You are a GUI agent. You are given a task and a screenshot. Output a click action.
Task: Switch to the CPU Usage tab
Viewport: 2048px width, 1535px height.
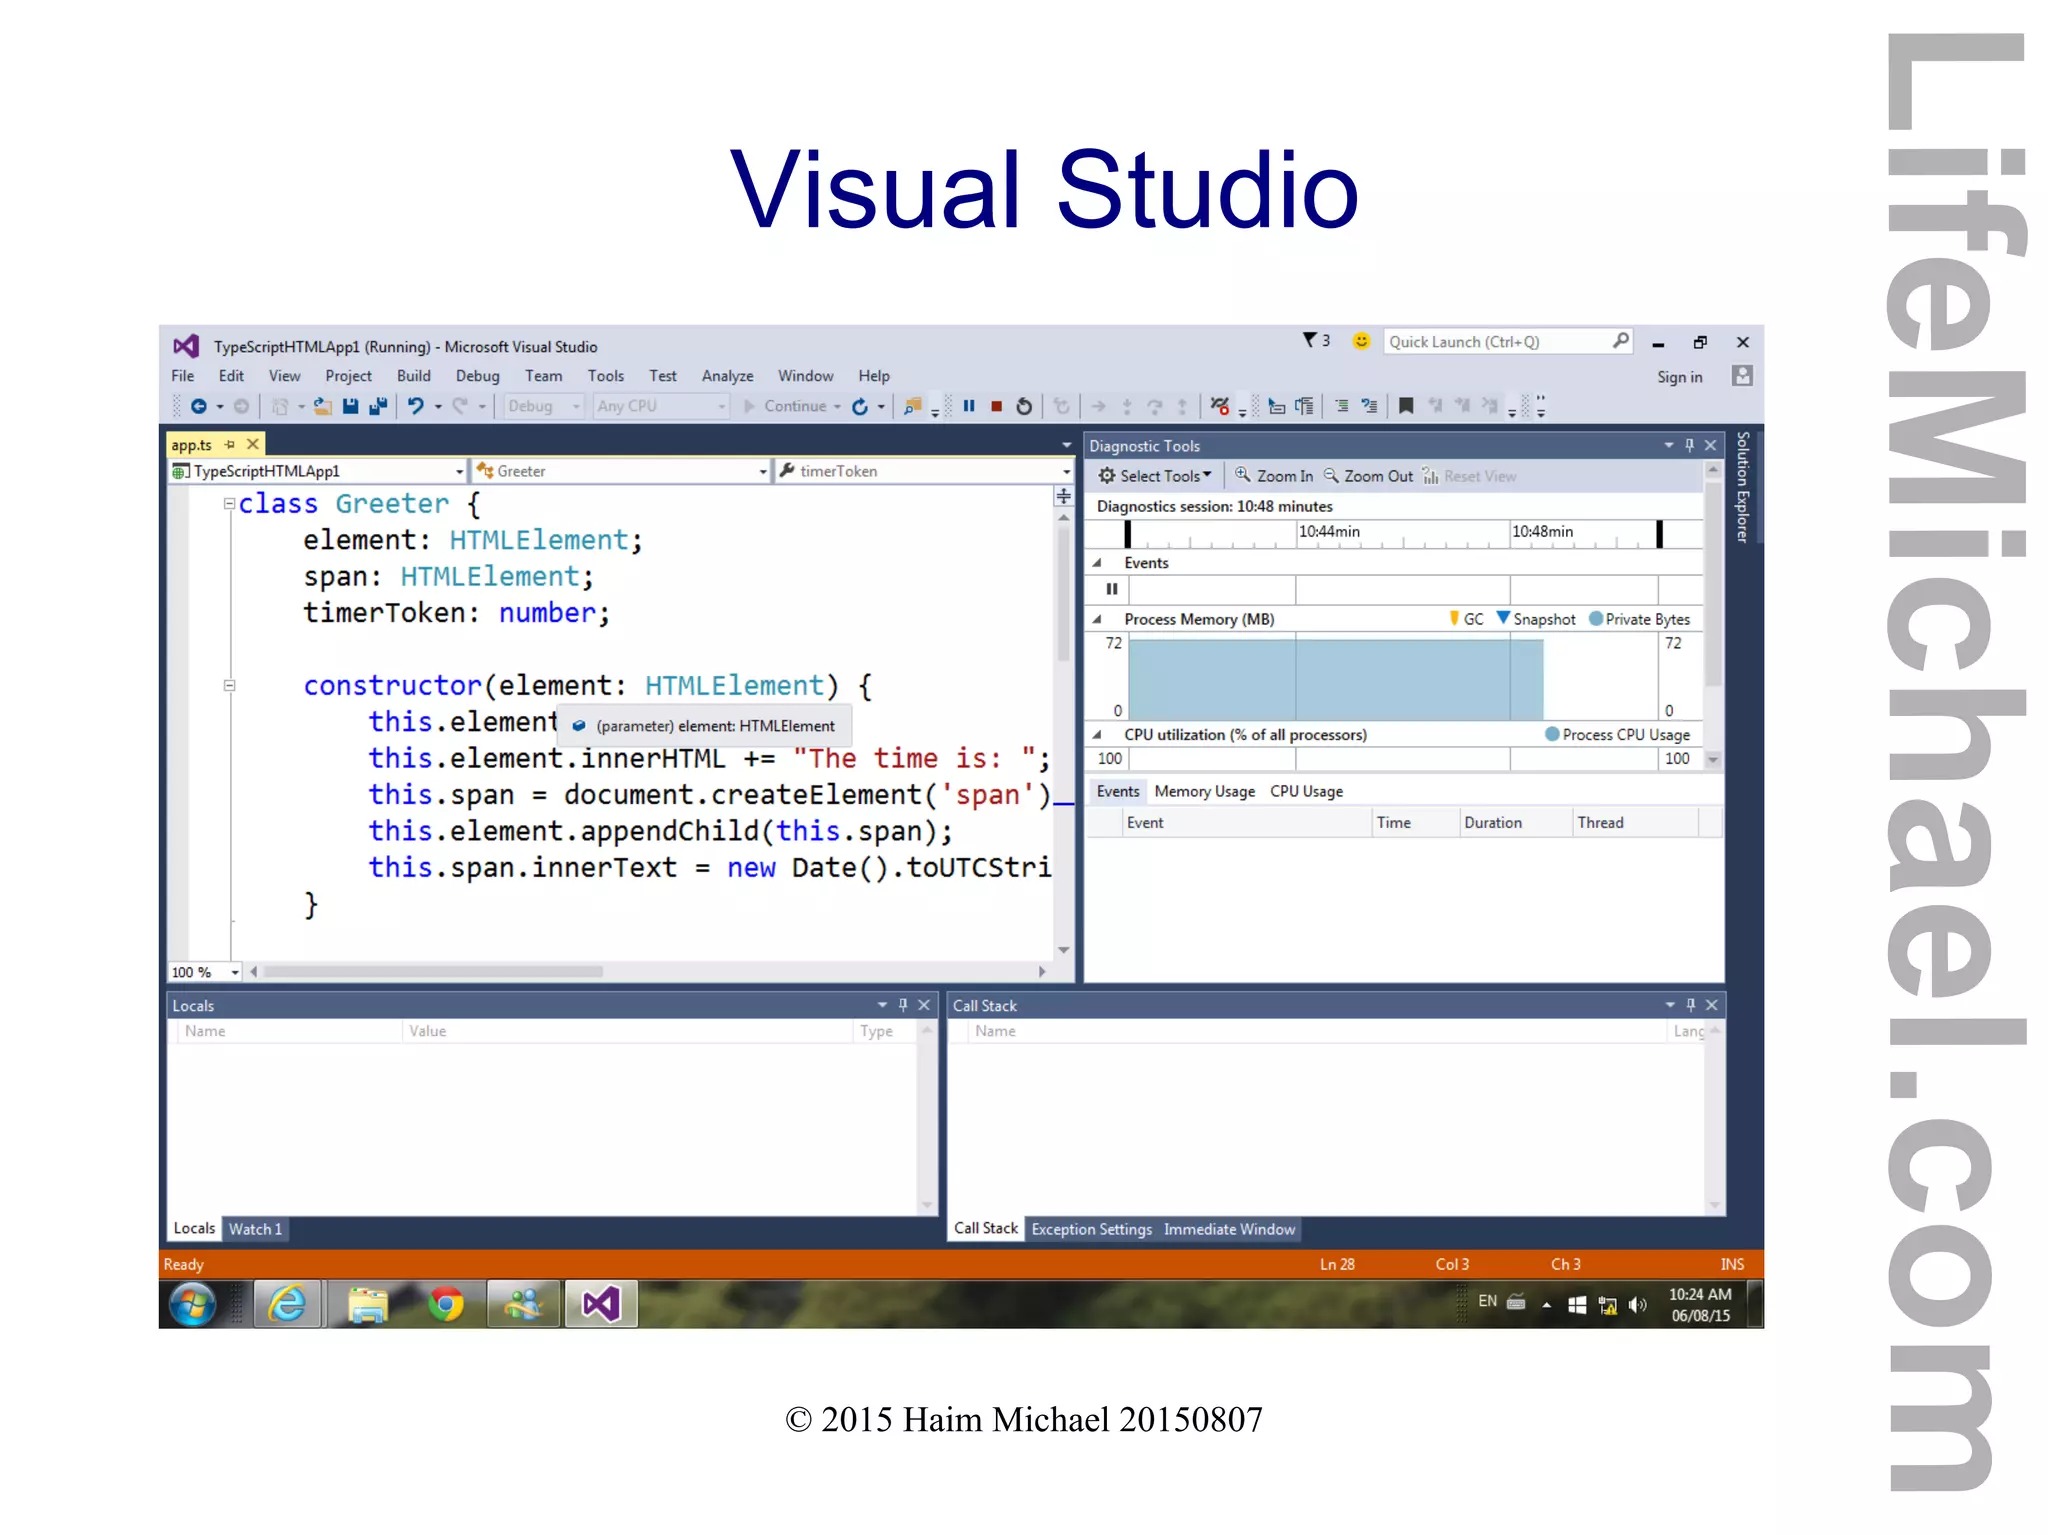pos(1307,792)
